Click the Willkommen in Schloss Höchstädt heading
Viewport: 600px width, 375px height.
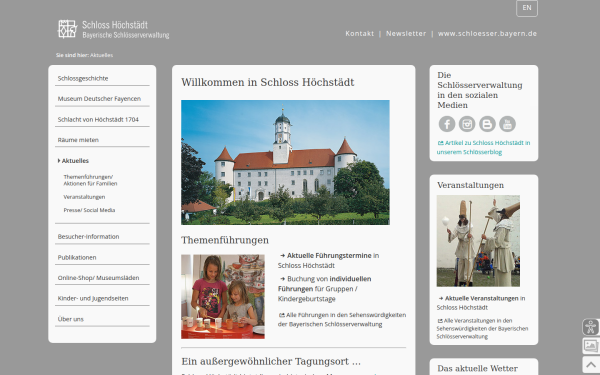point(267,82)
